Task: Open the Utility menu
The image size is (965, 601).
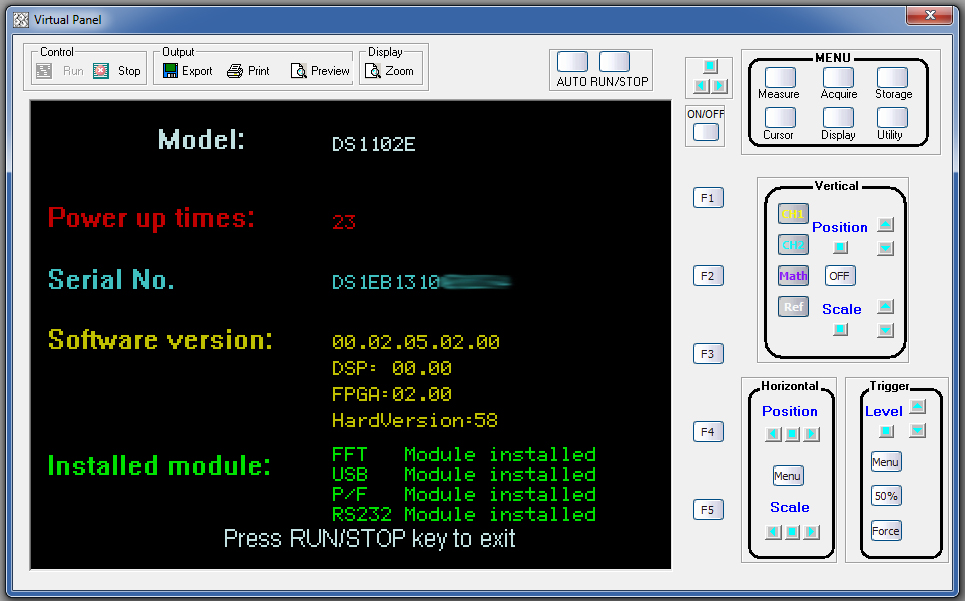Action: click(x=892, y=117)
